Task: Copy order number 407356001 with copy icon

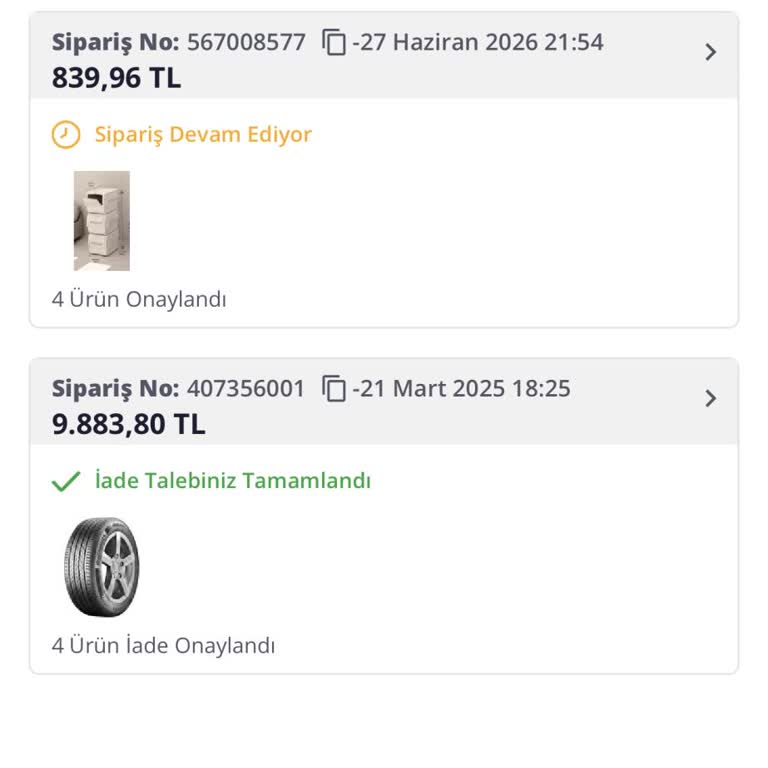Action: point(334,388)
